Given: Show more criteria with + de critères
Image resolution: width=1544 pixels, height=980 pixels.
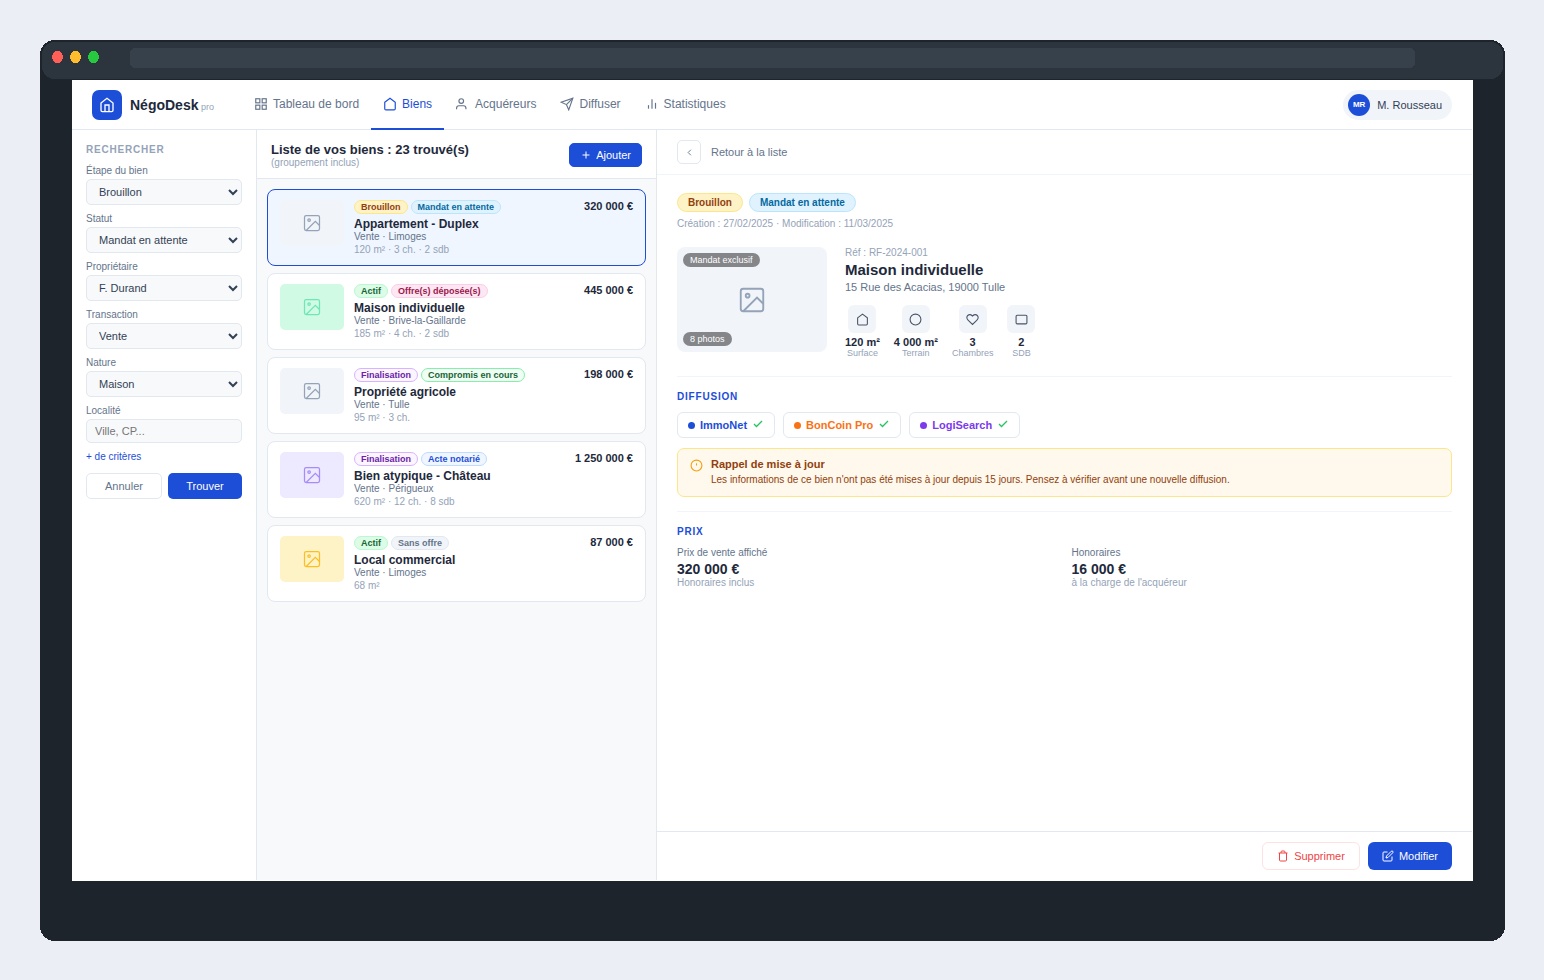Looking at the screenshot, I should coord(114,456).
